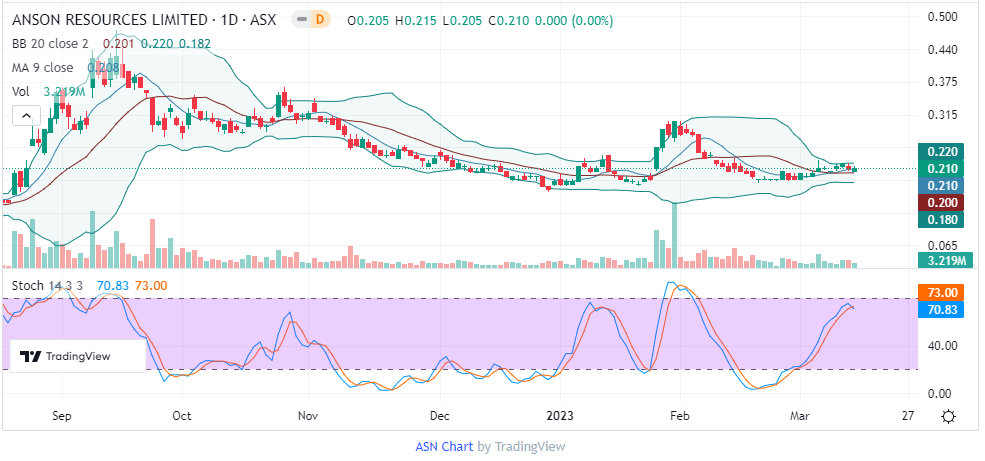
Task: Click the Feb marker on time axis
Action: [x=679, y=414]
